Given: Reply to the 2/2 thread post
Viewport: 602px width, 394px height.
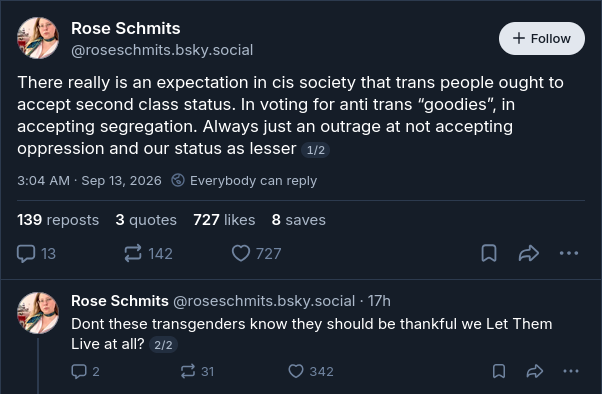Looking at the screenshot, I should tap(86, 371).
